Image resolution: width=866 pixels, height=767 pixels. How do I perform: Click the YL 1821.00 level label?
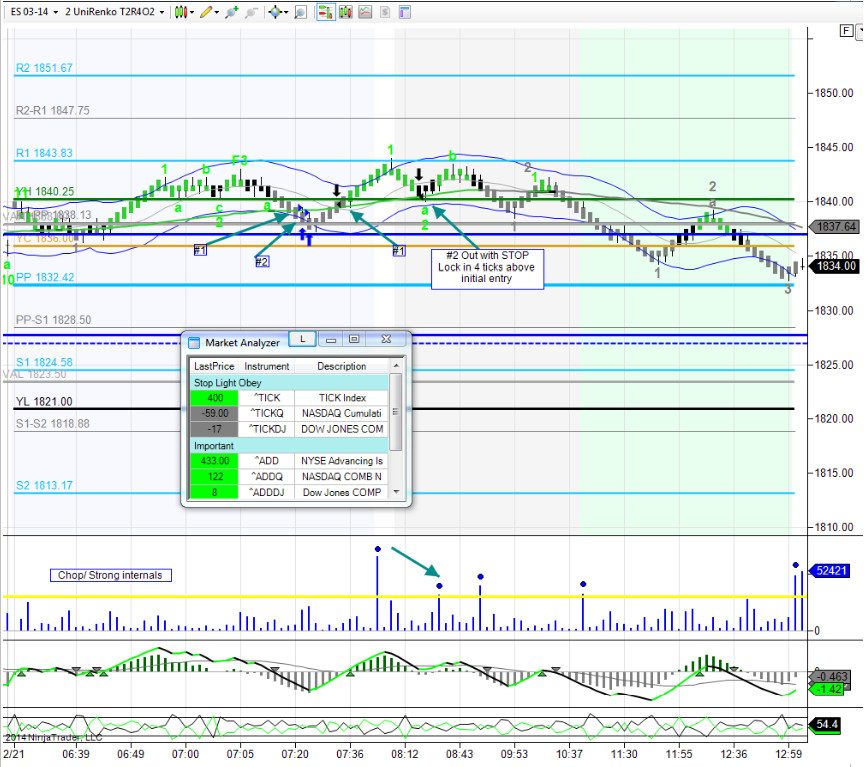coord(44,401)
